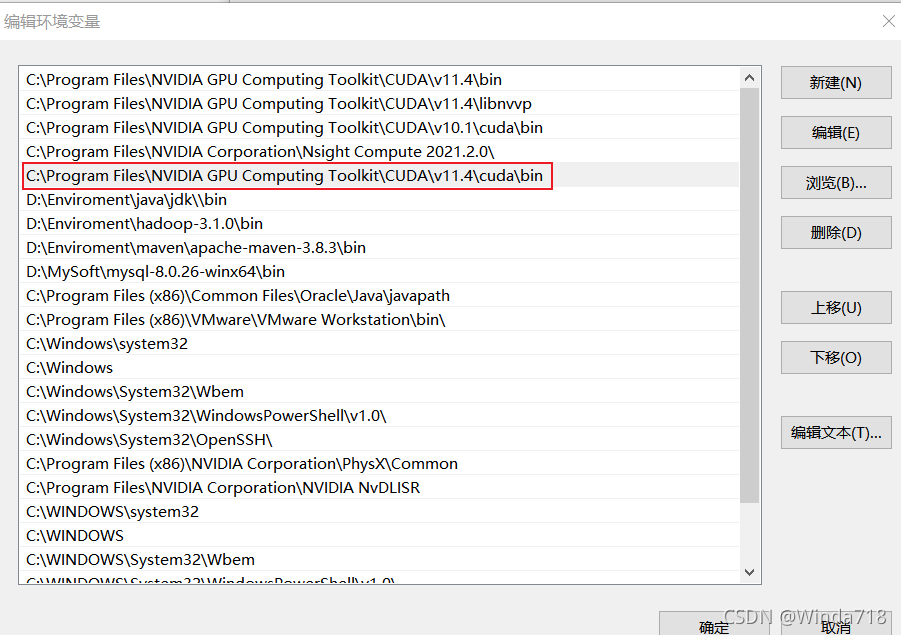
Task: Select the C:\Windows\System32\Wbem entry
Action: pyautogui.click(x=379, y=391)
